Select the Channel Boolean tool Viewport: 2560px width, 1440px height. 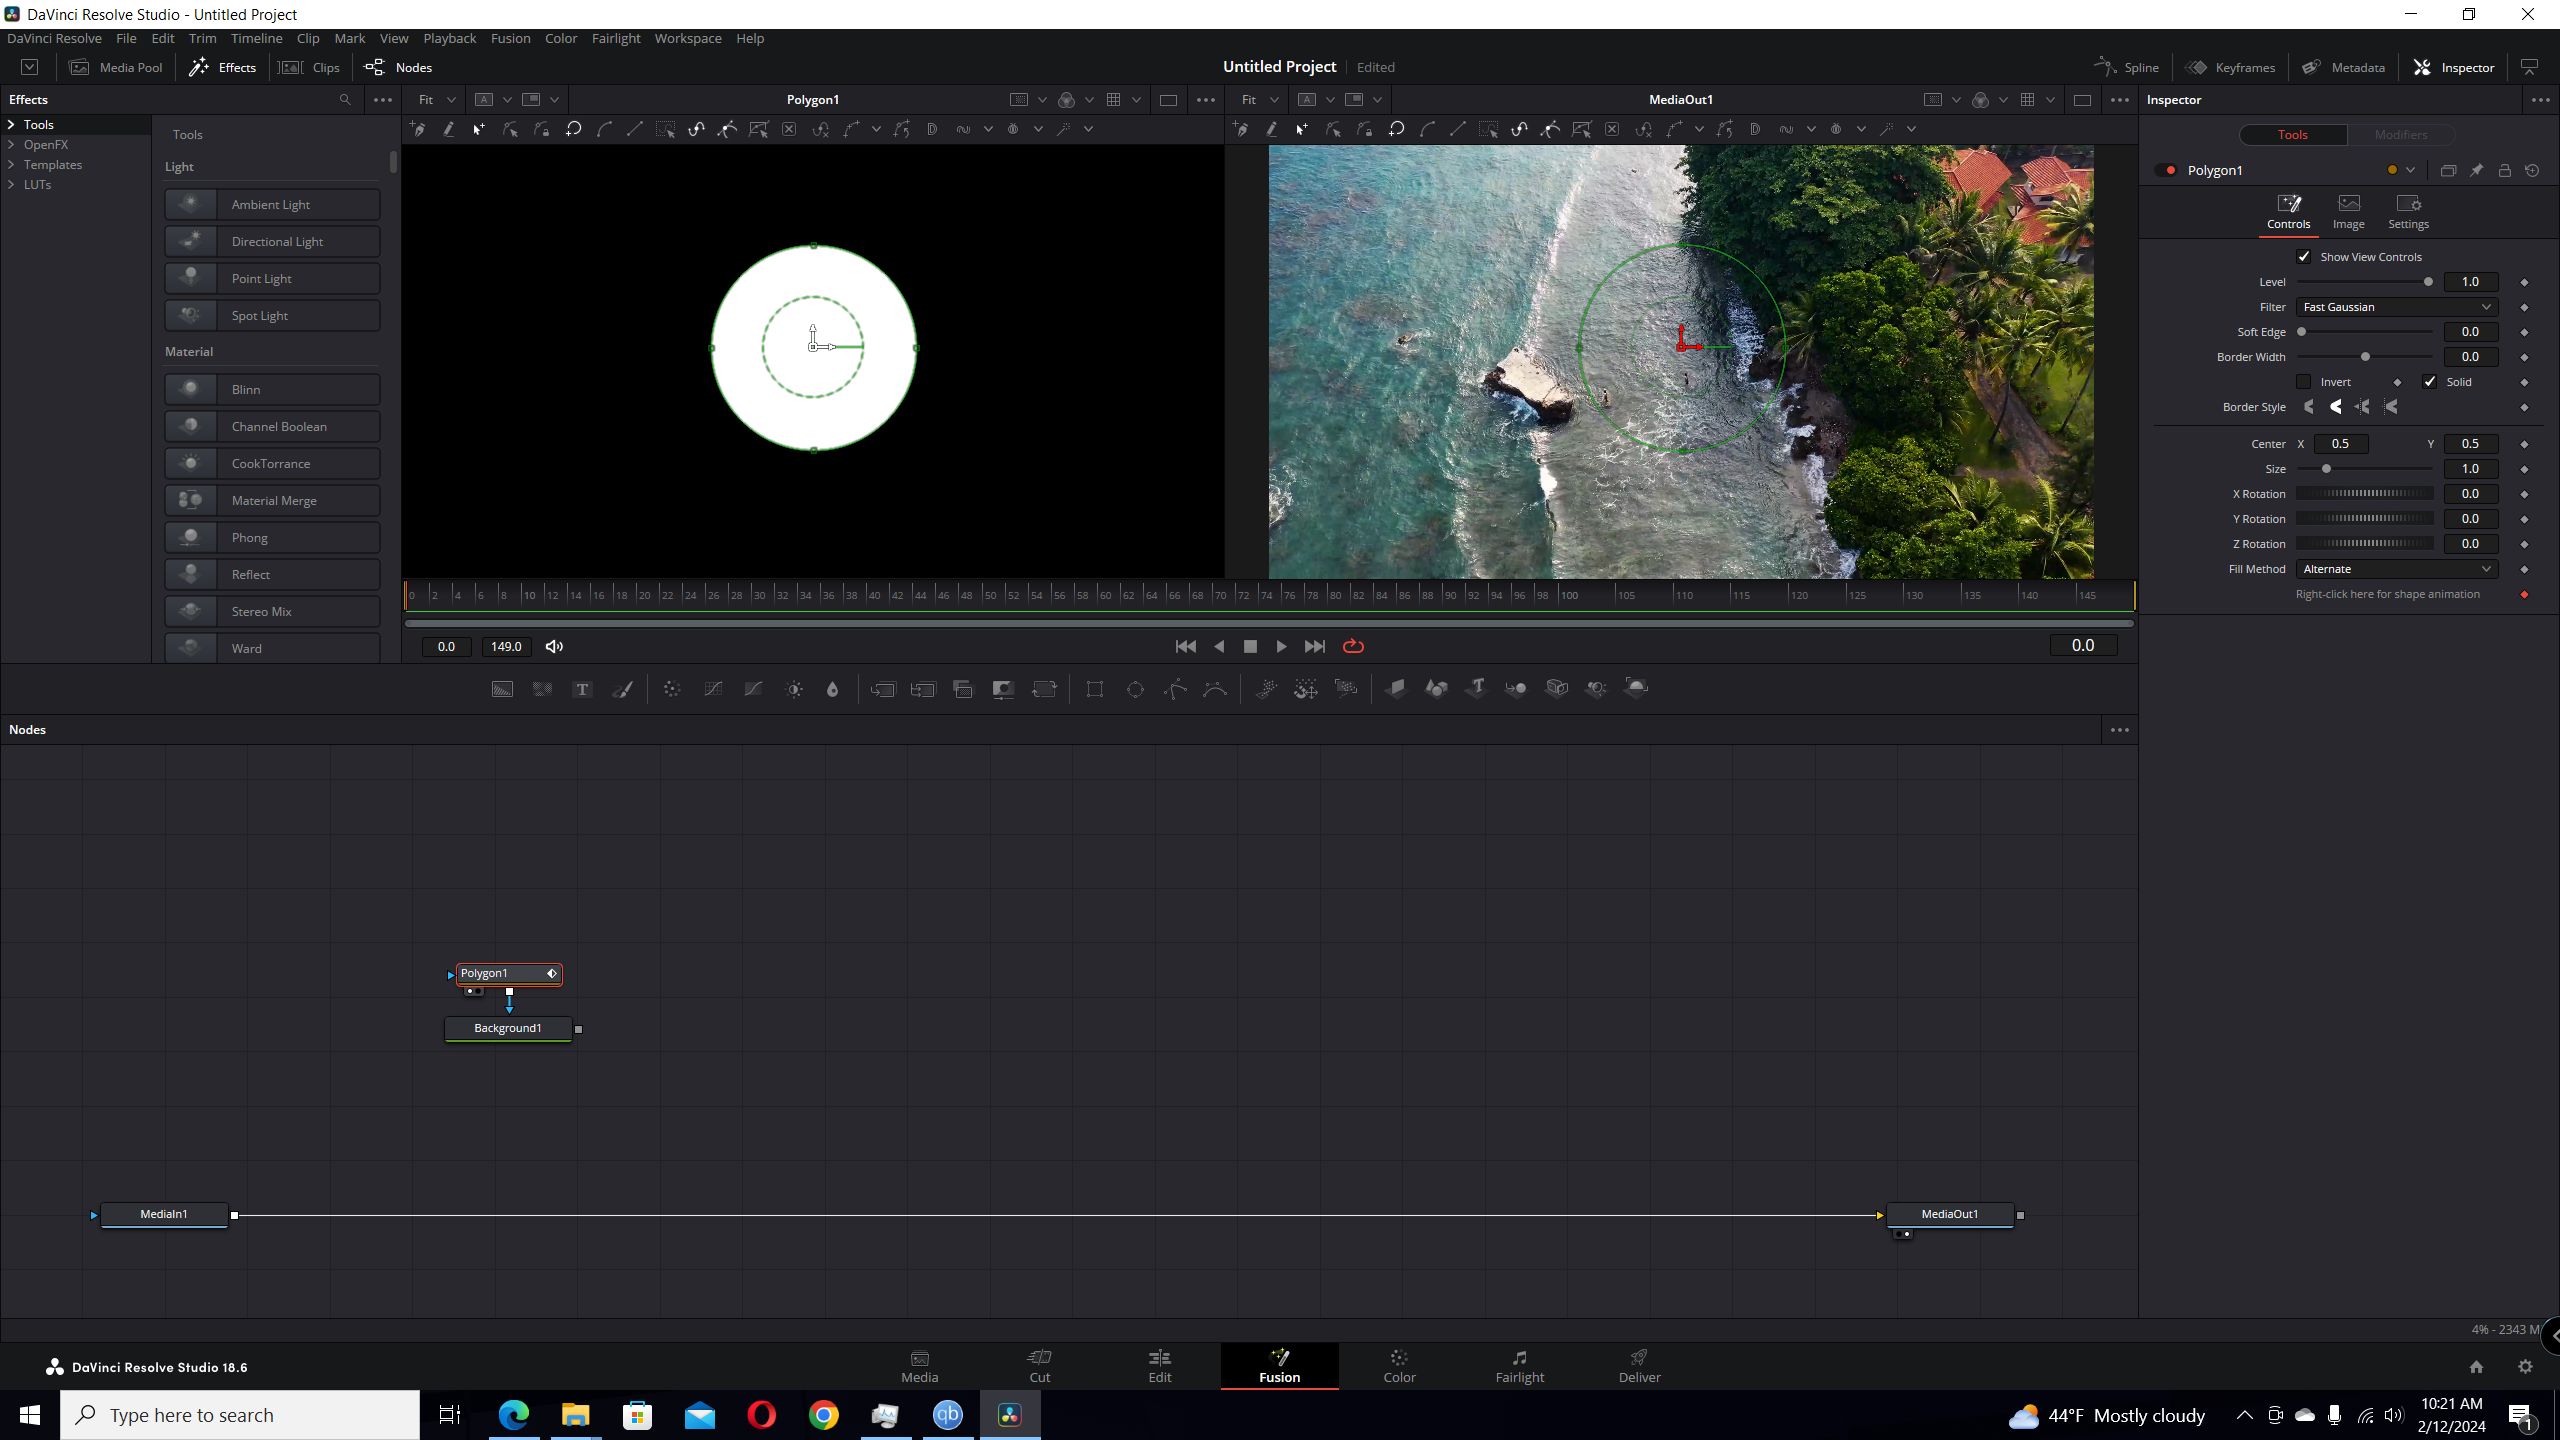click(x=272, y=427)
